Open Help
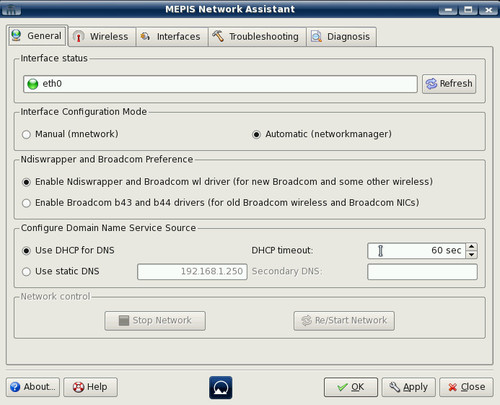 pyautogui.click(x=90, y=387)
